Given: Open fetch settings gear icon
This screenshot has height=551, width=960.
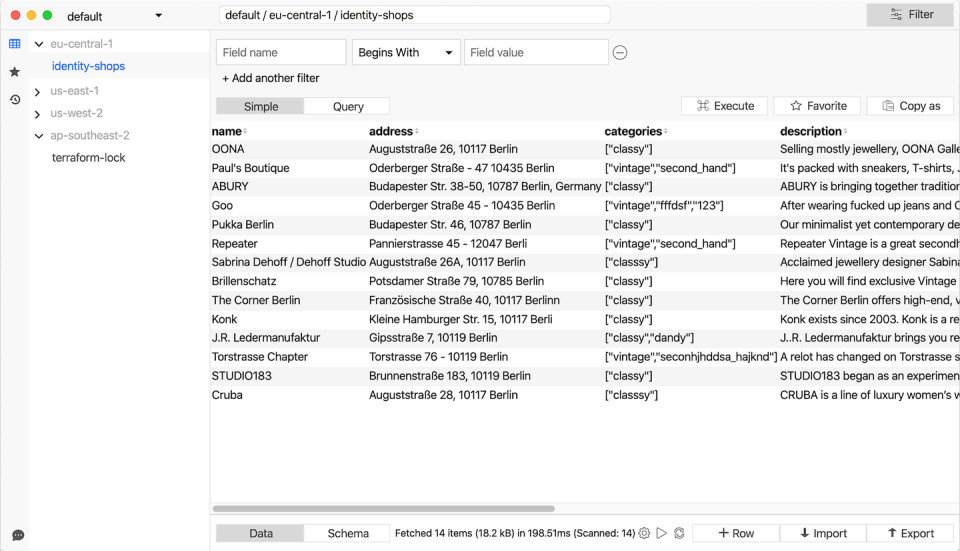Looking at the screenshot, I should (x=644, y=534).
